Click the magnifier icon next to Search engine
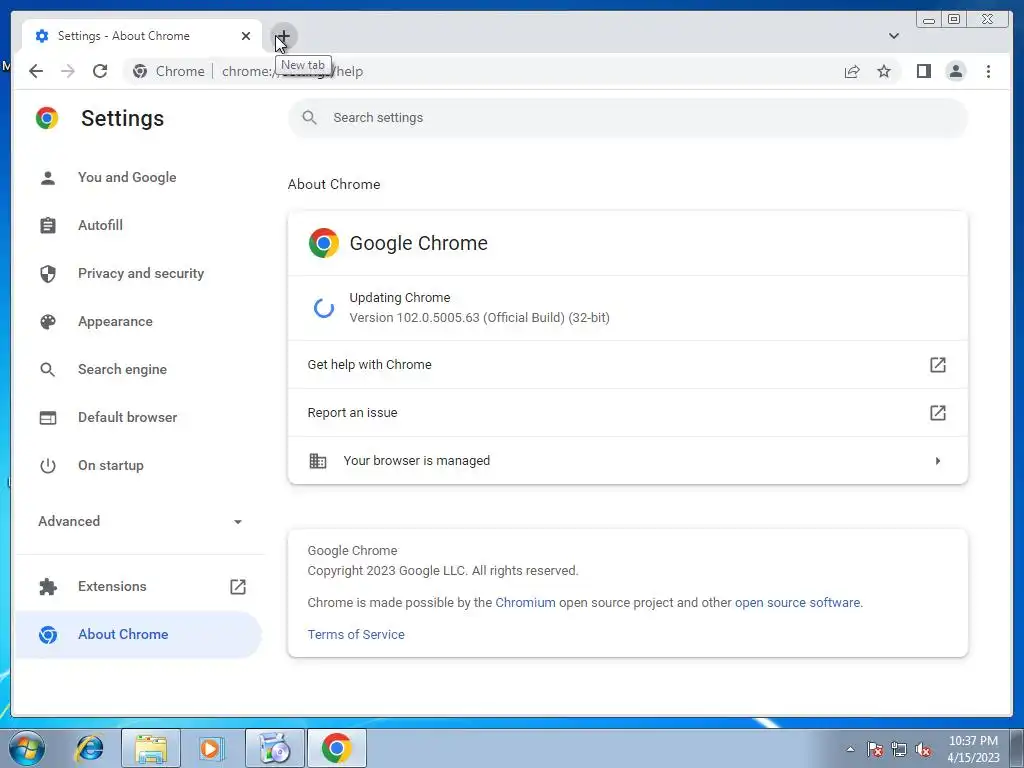This screenshot has height=768, width=1024. [x=48, y=370]
